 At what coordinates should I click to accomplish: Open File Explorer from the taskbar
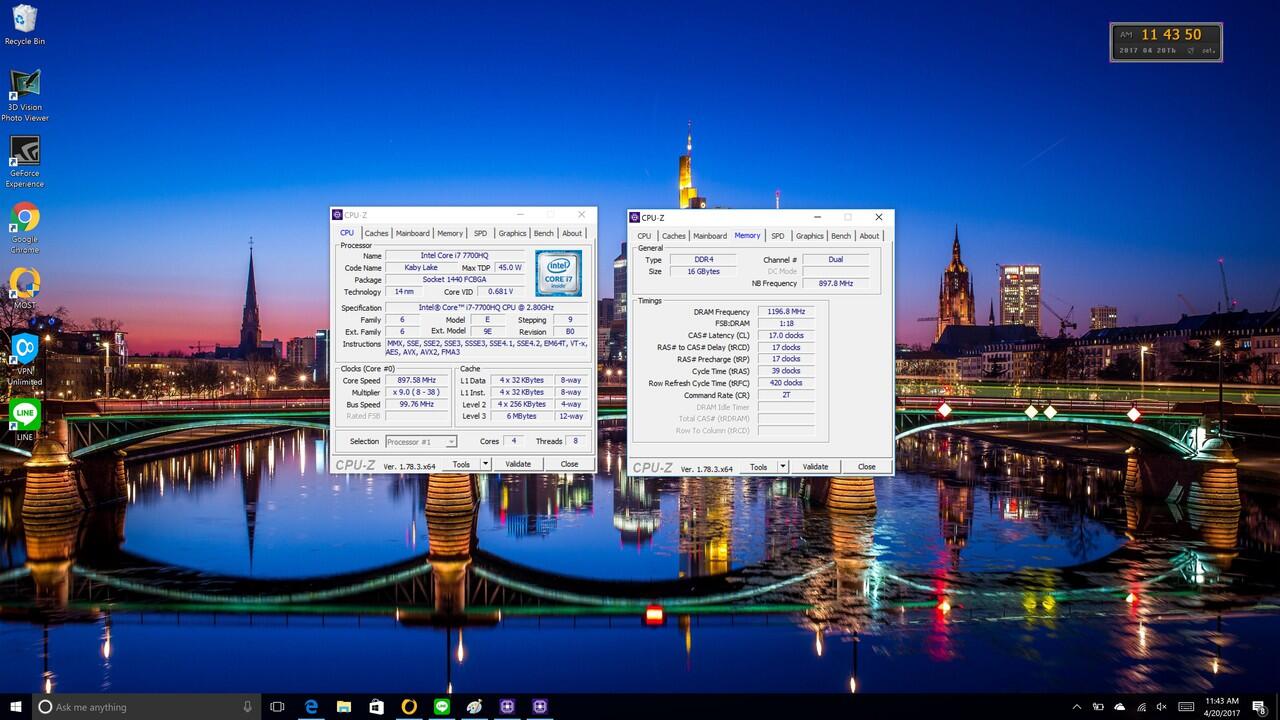(x=344, y=707)
